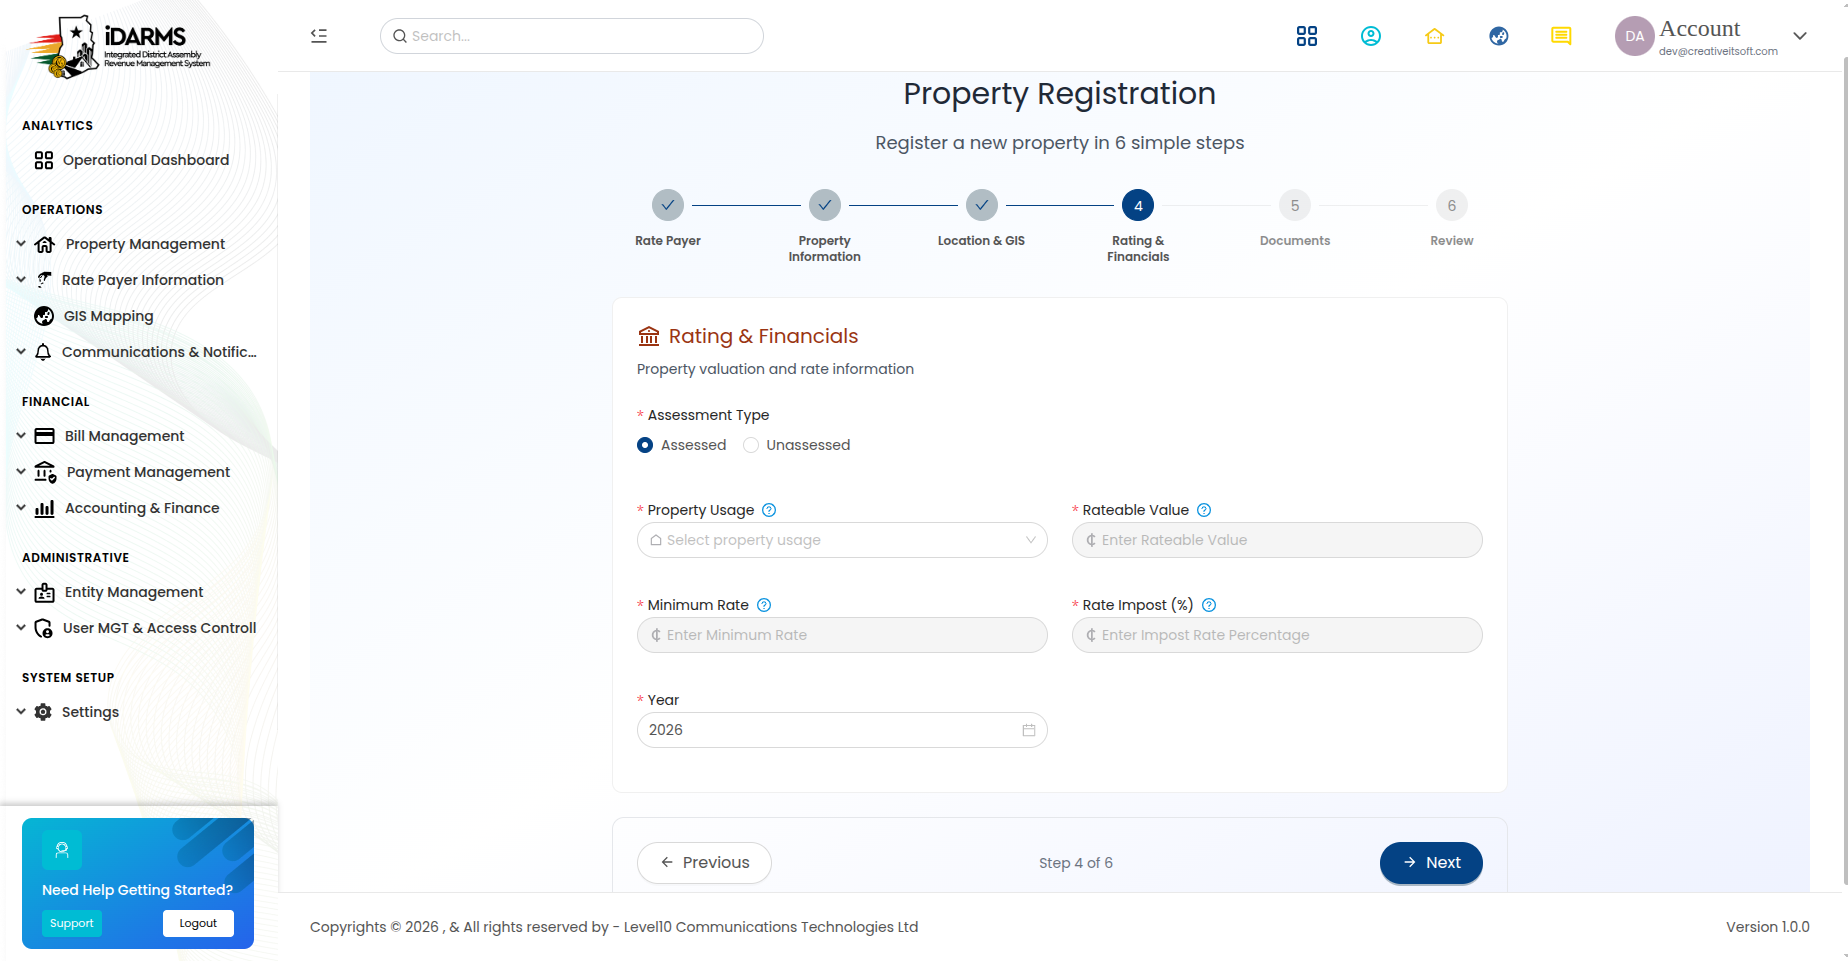Go to Review step 6

[x=1452, y=205]
